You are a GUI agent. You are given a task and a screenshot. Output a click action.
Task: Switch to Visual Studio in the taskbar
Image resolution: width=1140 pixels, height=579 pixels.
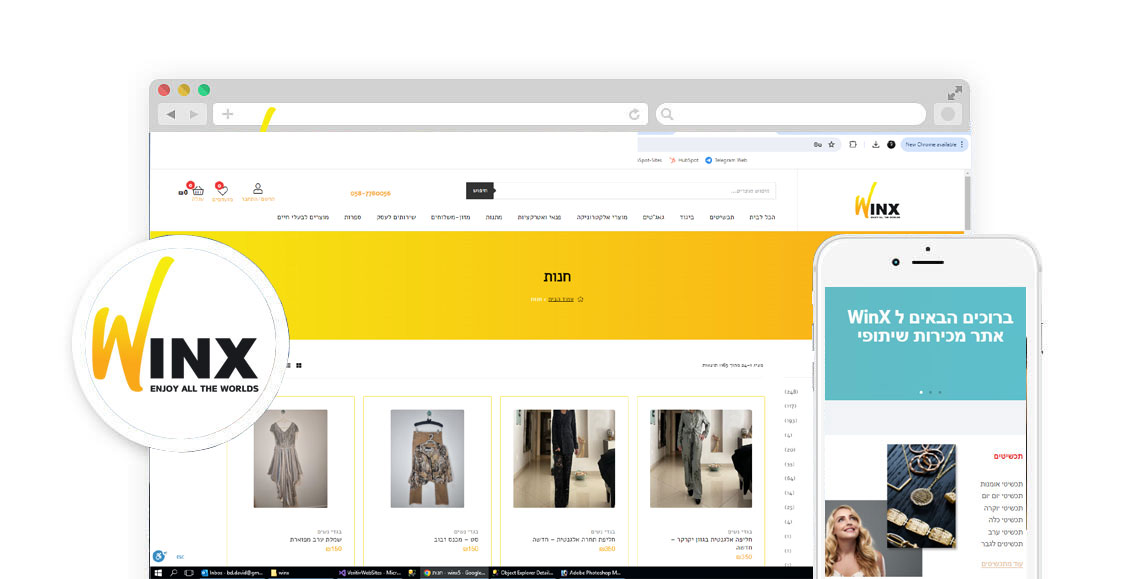(x=370, y=573)
